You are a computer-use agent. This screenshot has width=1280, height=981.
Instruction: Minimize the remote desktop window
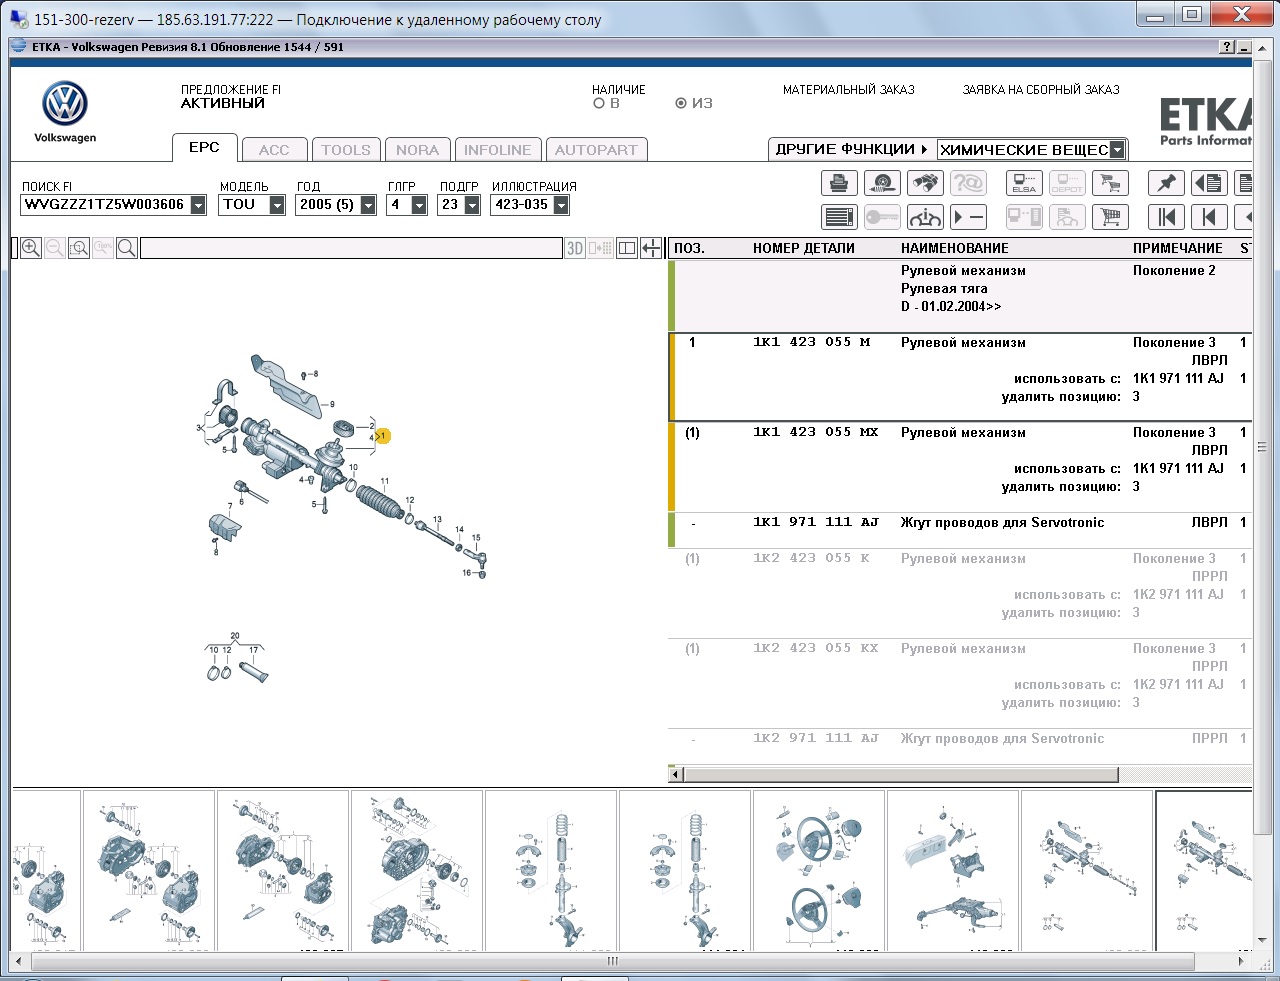coord(1157,15)
